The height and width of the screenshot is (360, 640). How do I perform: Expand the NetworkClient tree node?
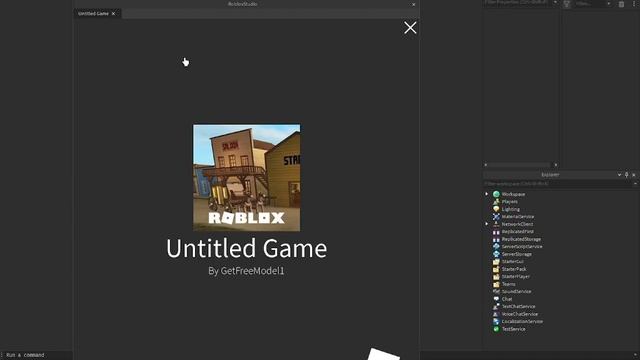click(x=487, y=224)
